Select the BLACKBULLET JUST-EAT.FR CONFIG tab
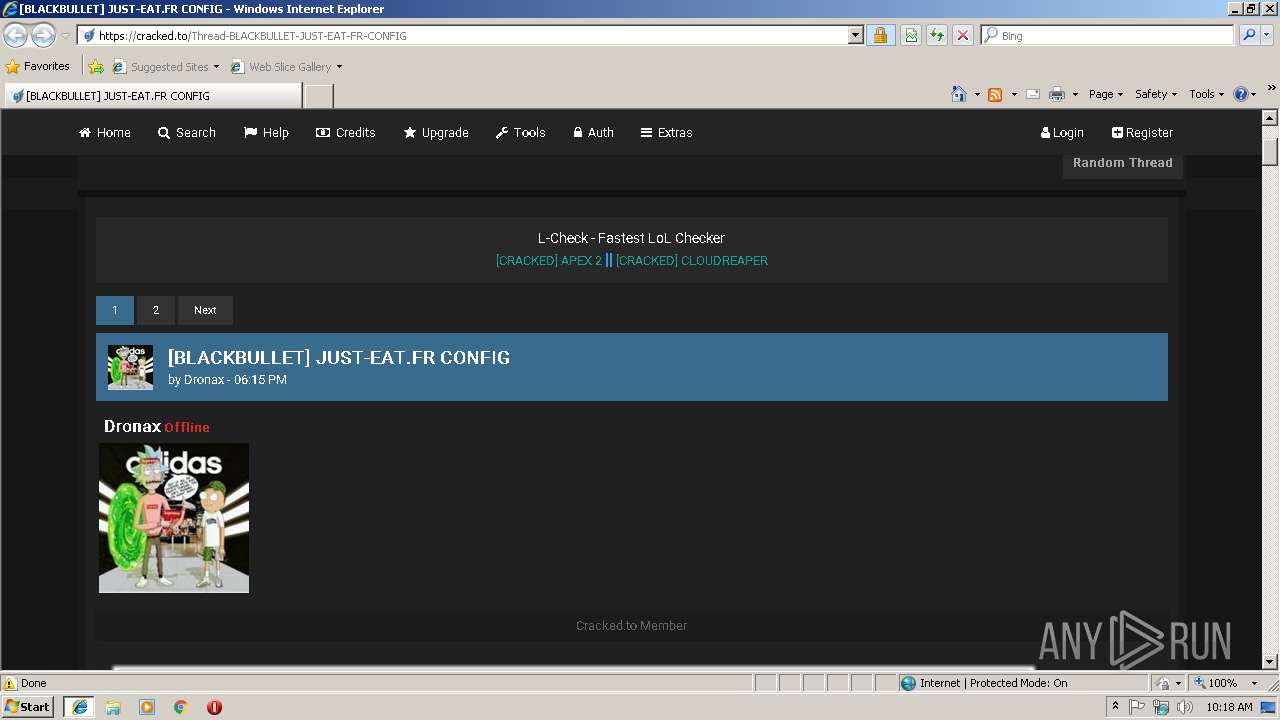 tap(152, 96)
